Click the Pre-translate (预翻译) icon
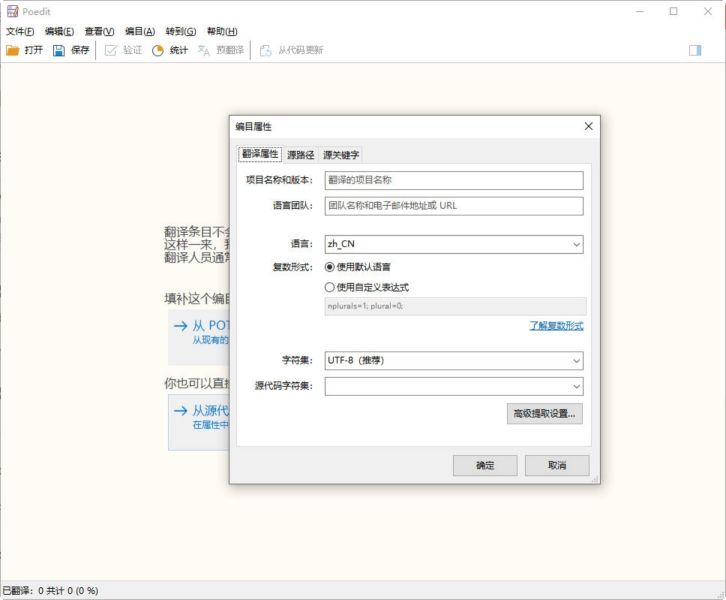The height and width of the screenshot is (600, 726). (204, 50)
